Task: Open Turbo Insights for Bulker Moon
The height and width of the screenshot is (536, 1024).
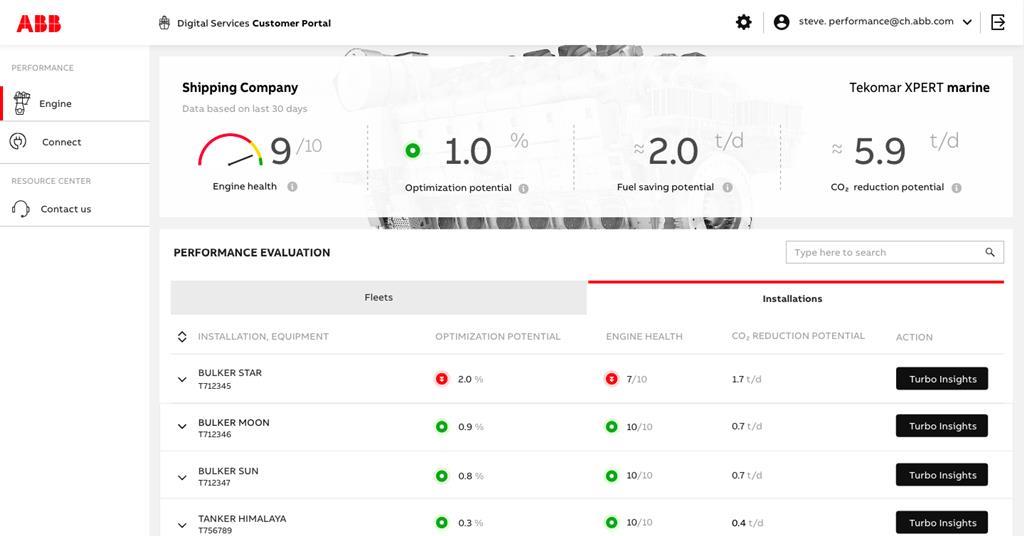Action: (942, 426)
